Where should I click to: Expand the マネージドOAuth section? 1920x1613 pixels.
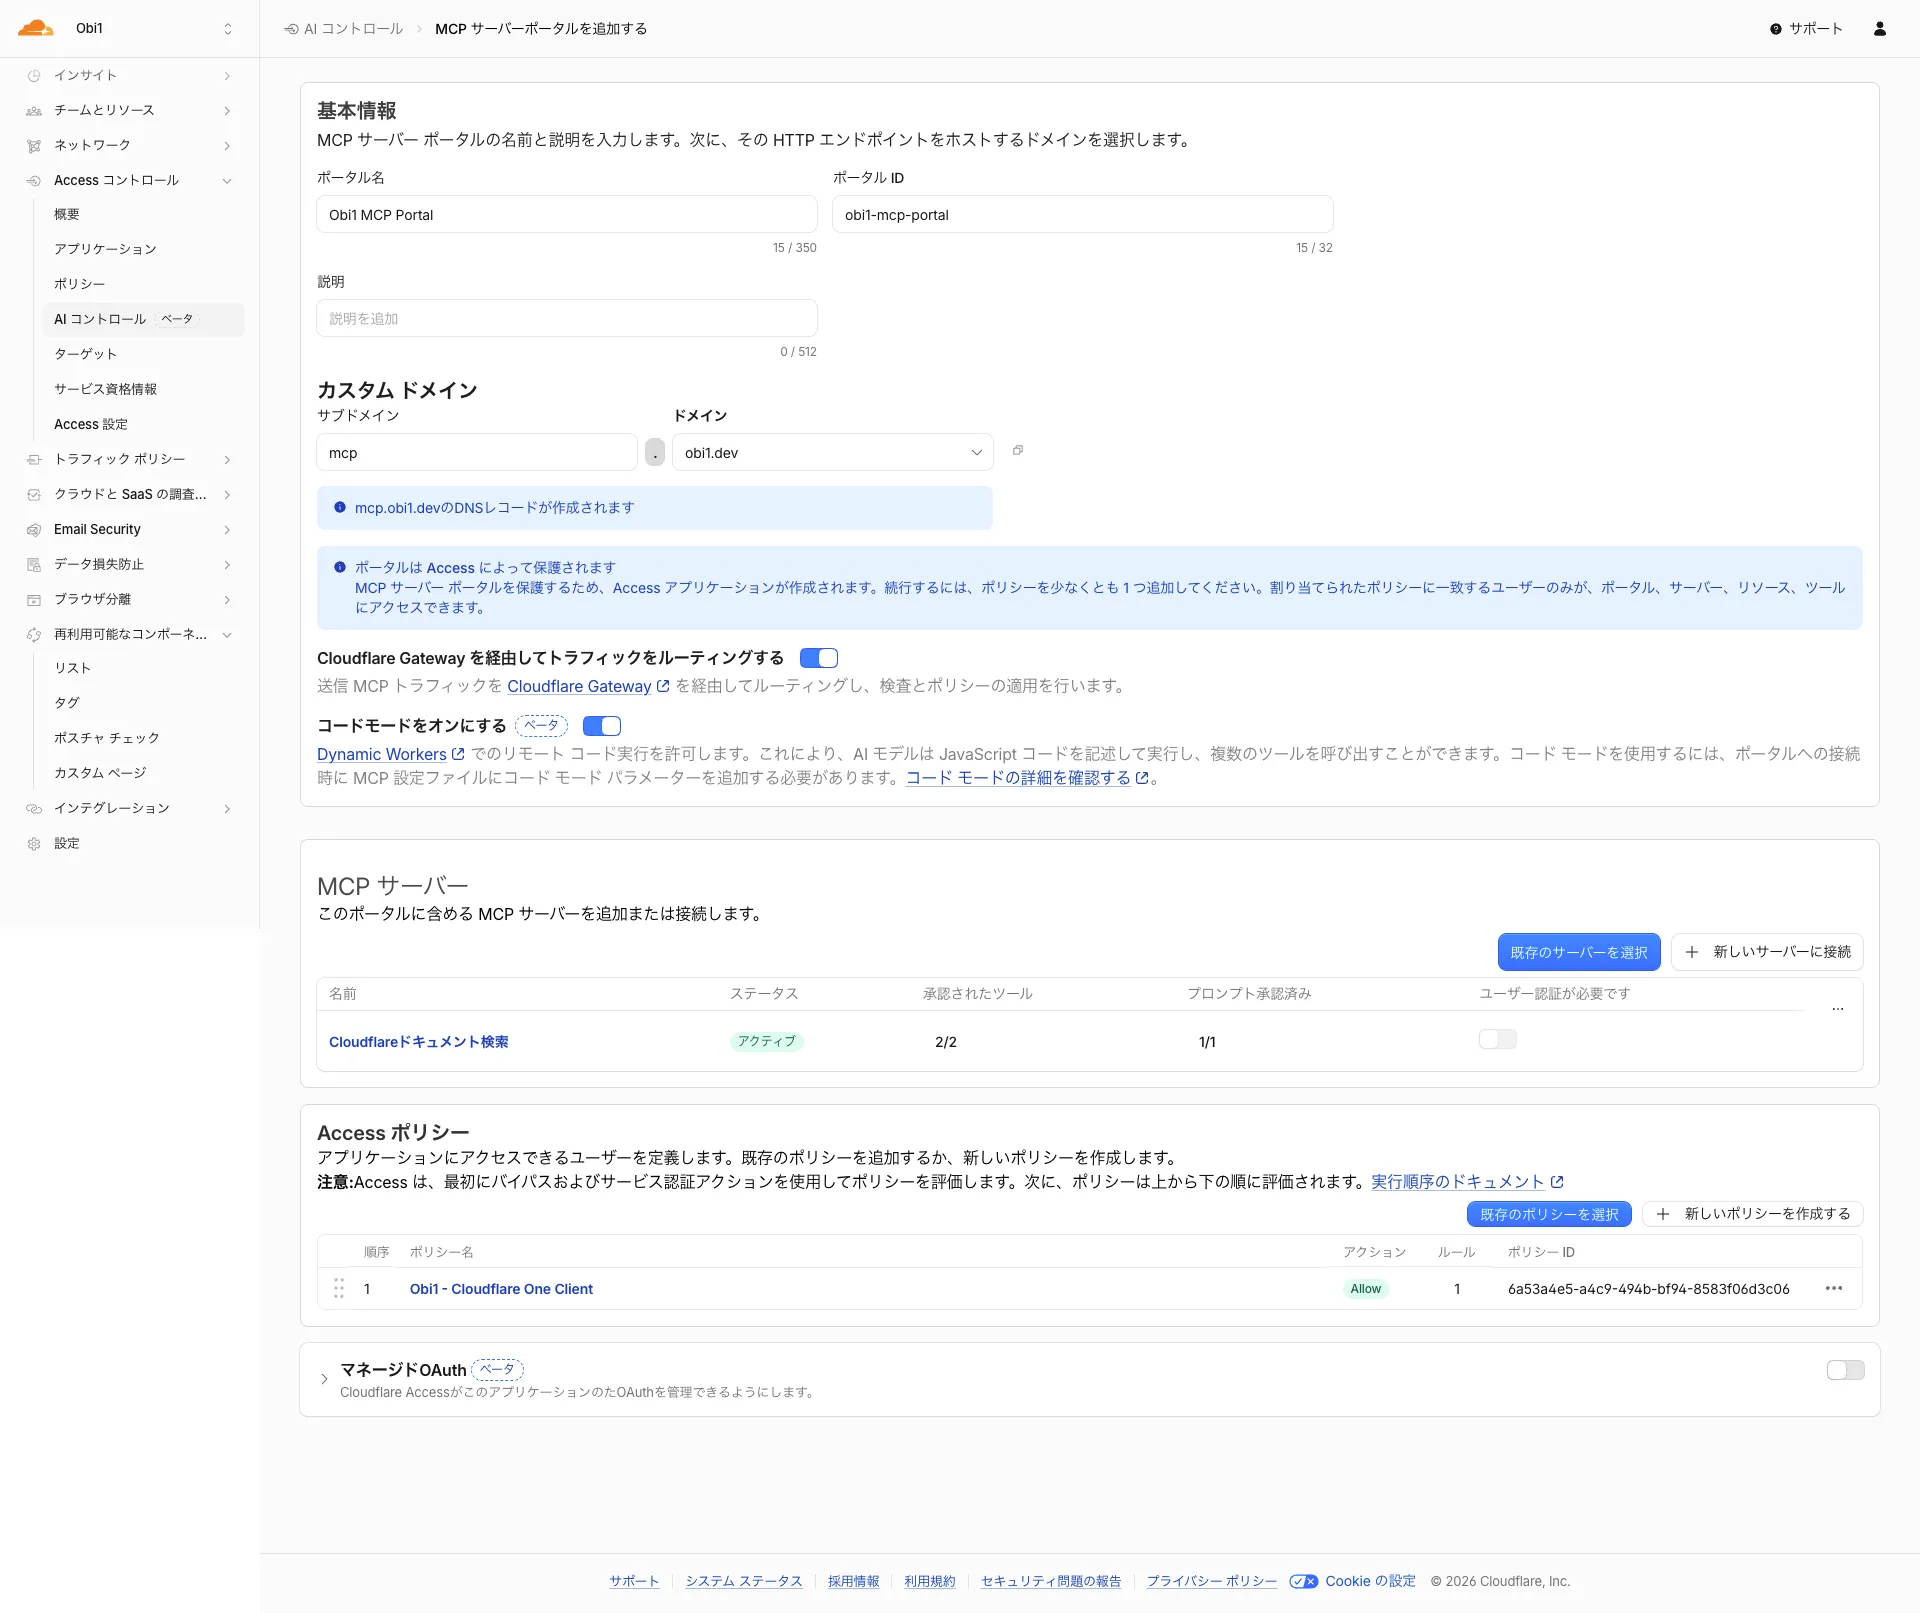point(324,1379)
